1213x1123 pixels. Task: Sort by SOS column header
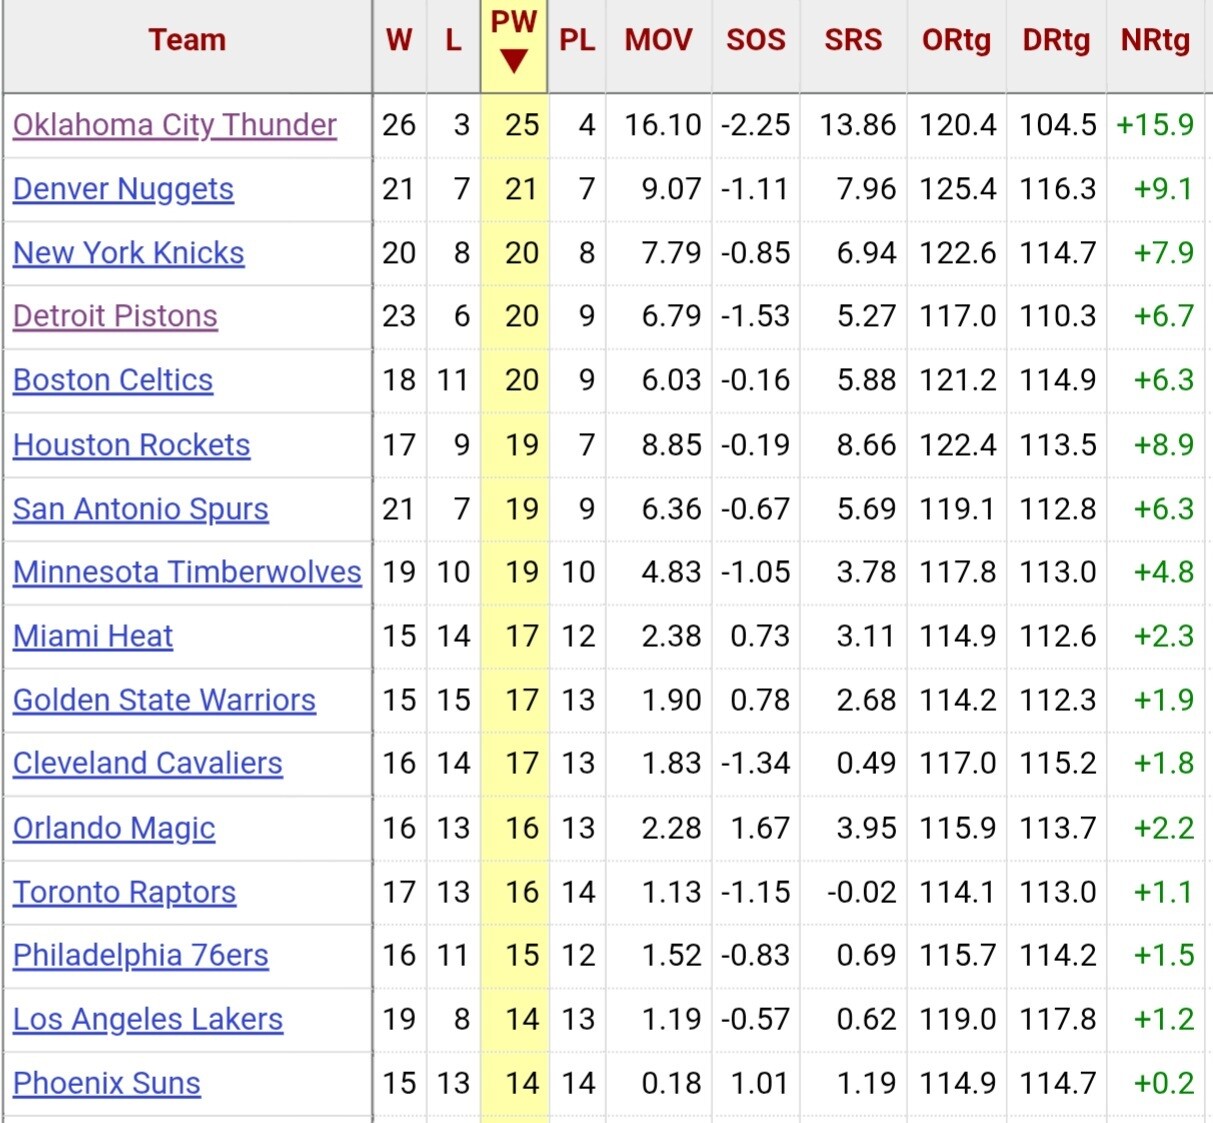755,40
